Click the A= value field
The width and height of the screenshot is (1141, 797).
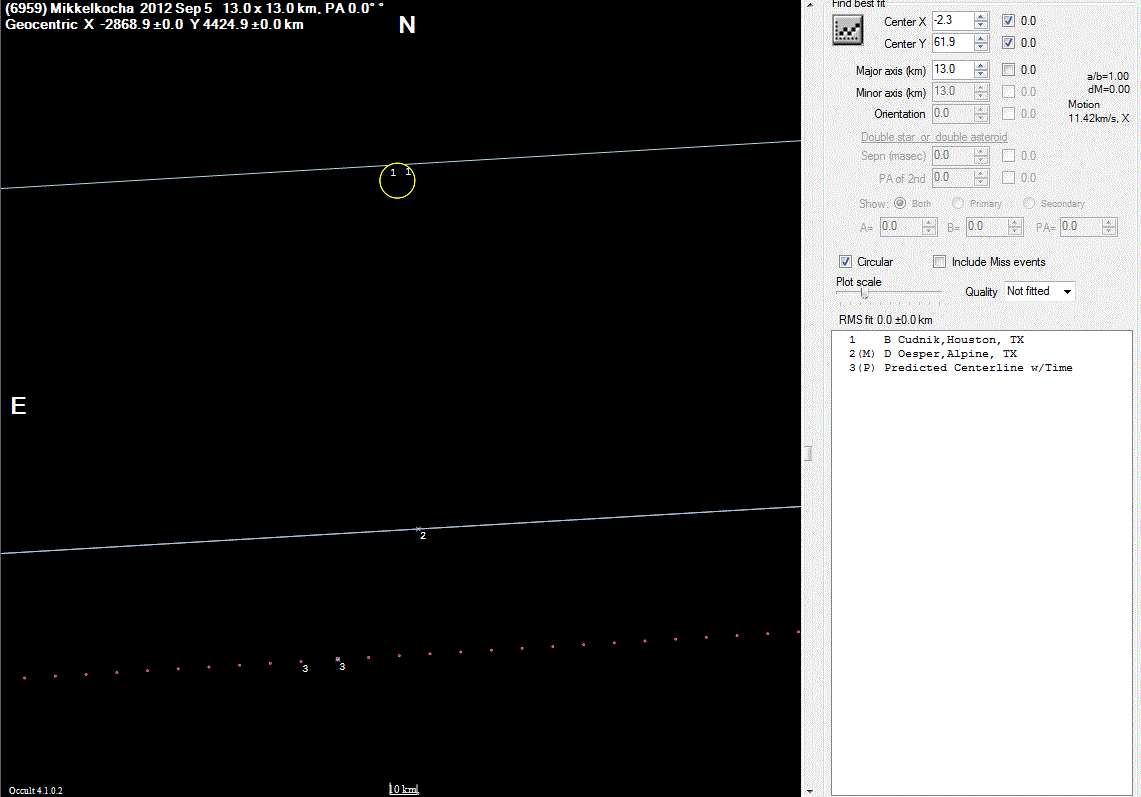(x=901, y=226)
